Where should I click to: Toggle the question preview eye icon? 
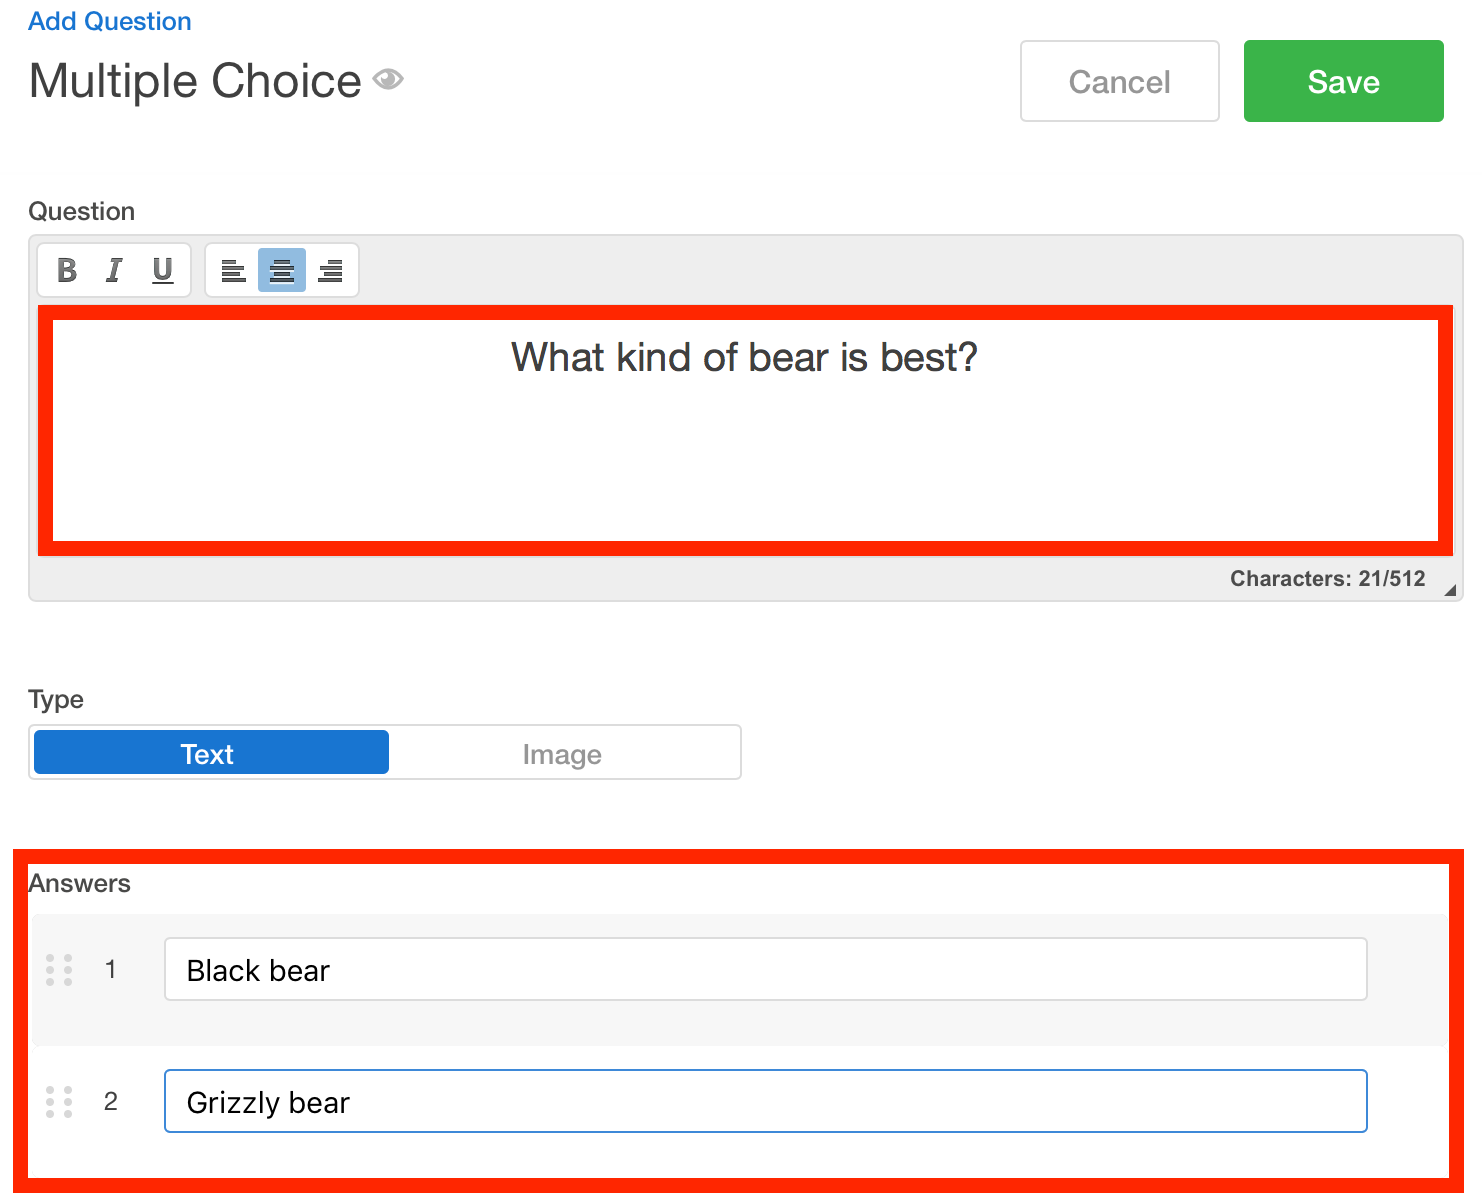tap(389, 78)
